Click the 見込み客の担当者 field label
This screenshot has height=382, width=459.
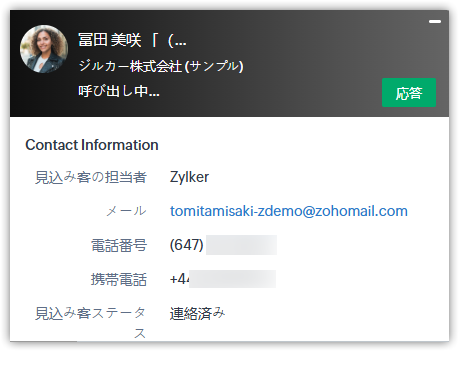click(91, 177)
